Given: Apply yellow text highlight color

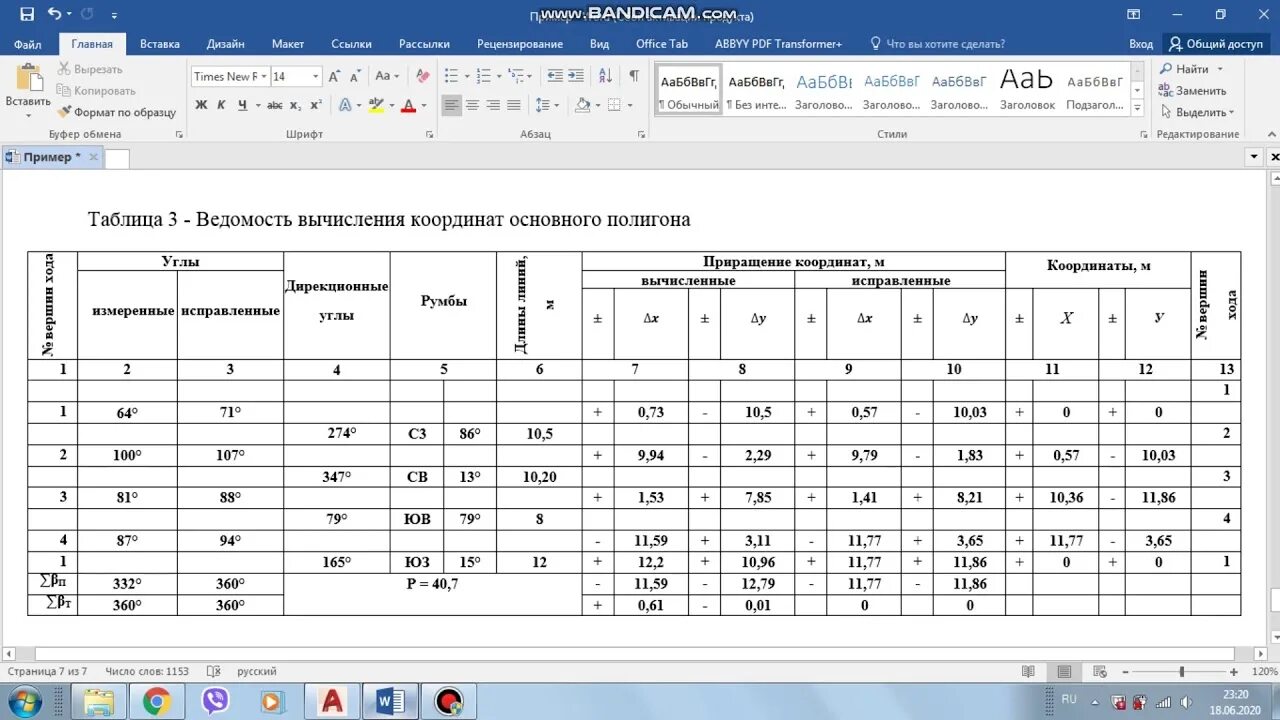Looking at the screenshot, I should point(376,105).
